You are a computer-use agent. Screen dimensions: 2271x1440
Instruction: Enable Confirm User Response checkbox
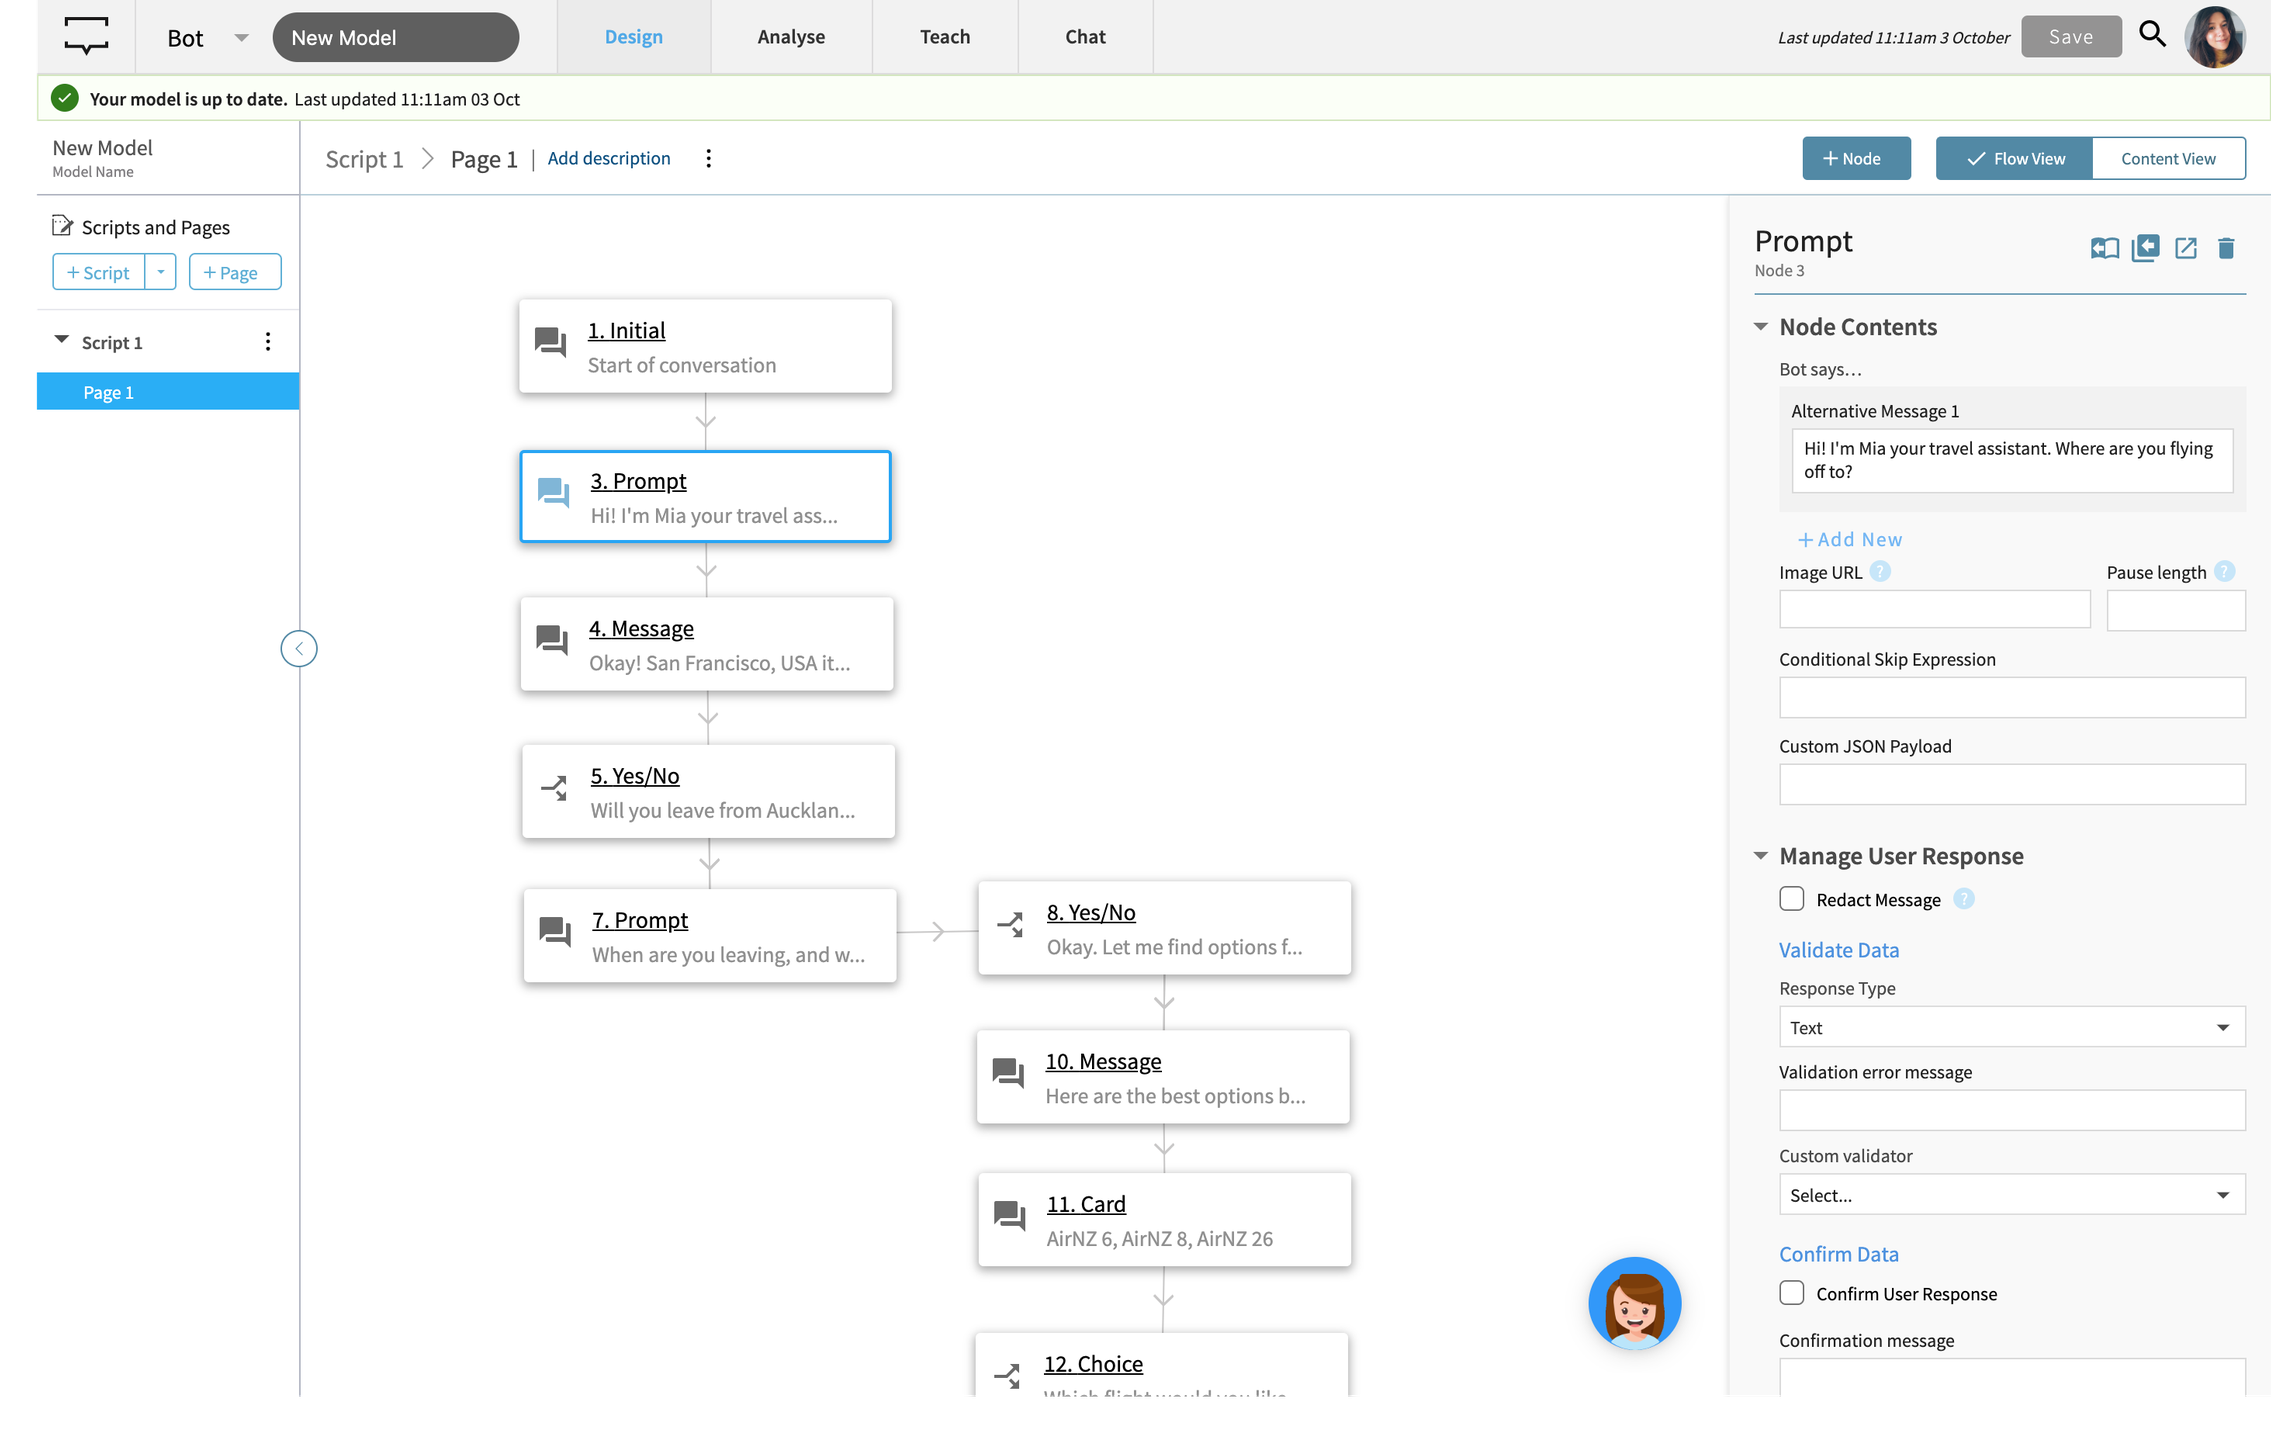click(1791, 1293)
